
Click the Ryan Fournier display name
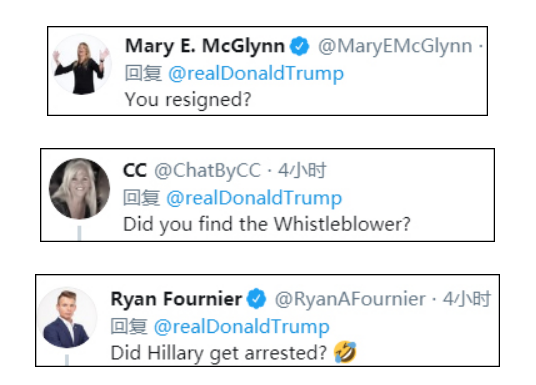point(176,299)
